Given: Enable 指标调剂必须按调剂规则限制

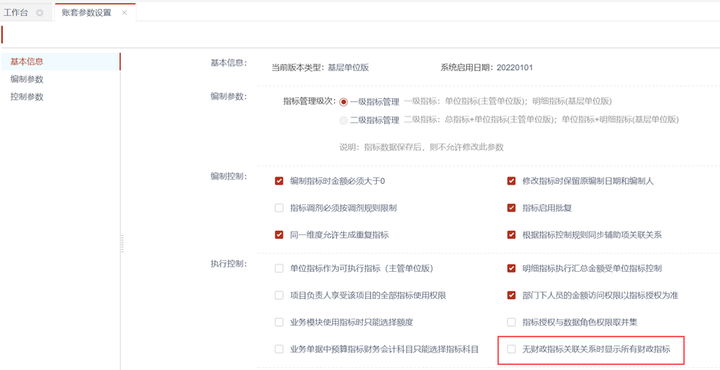Looking at the screenshot, I should (279, 208).
